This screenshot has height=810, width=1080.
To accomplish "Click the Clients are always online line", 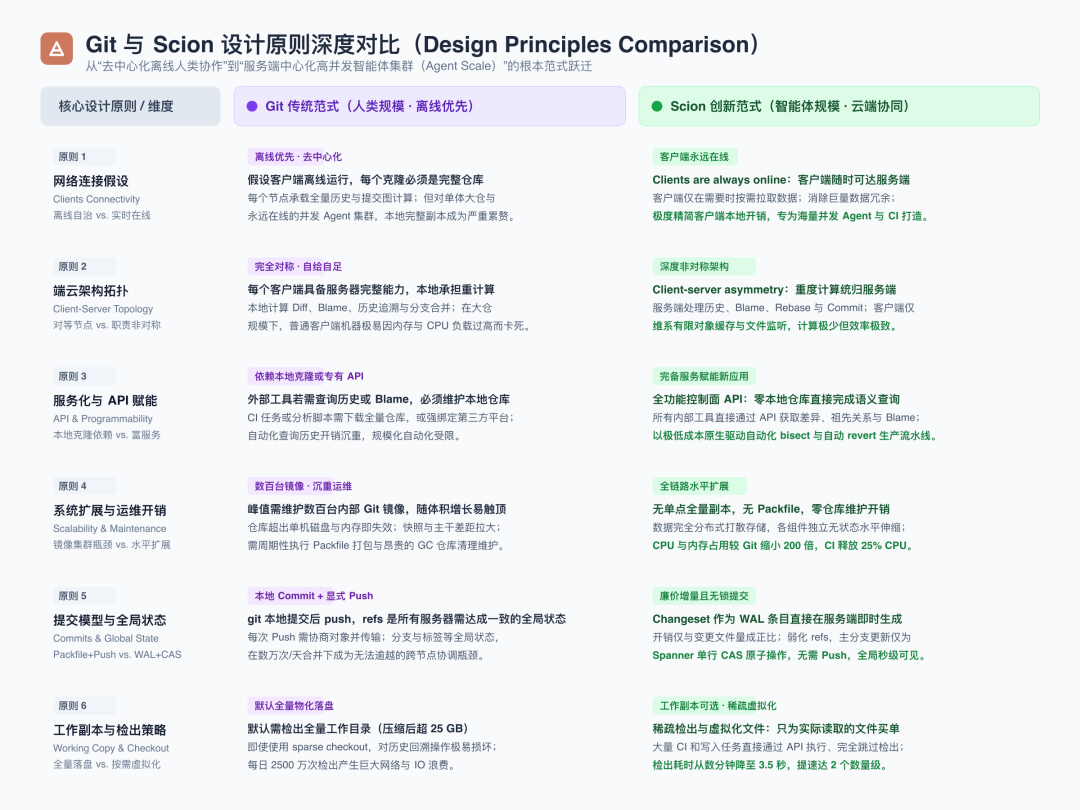I will coord(781,180).
